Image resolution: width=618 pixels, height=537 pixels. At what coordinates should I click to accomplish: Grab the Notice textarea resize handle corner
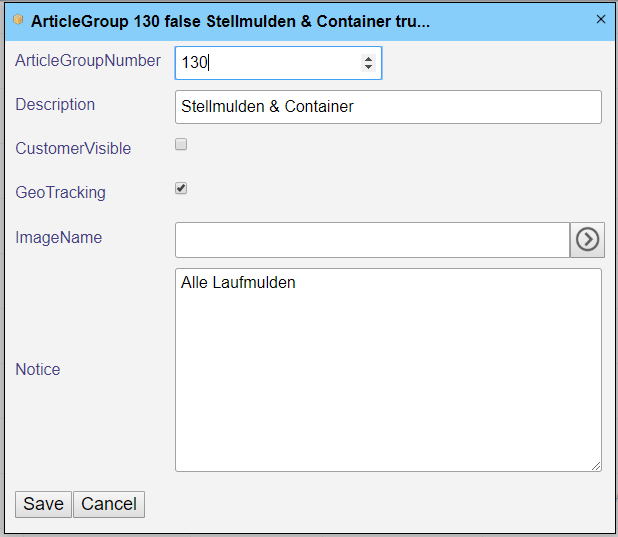(596, 466)
